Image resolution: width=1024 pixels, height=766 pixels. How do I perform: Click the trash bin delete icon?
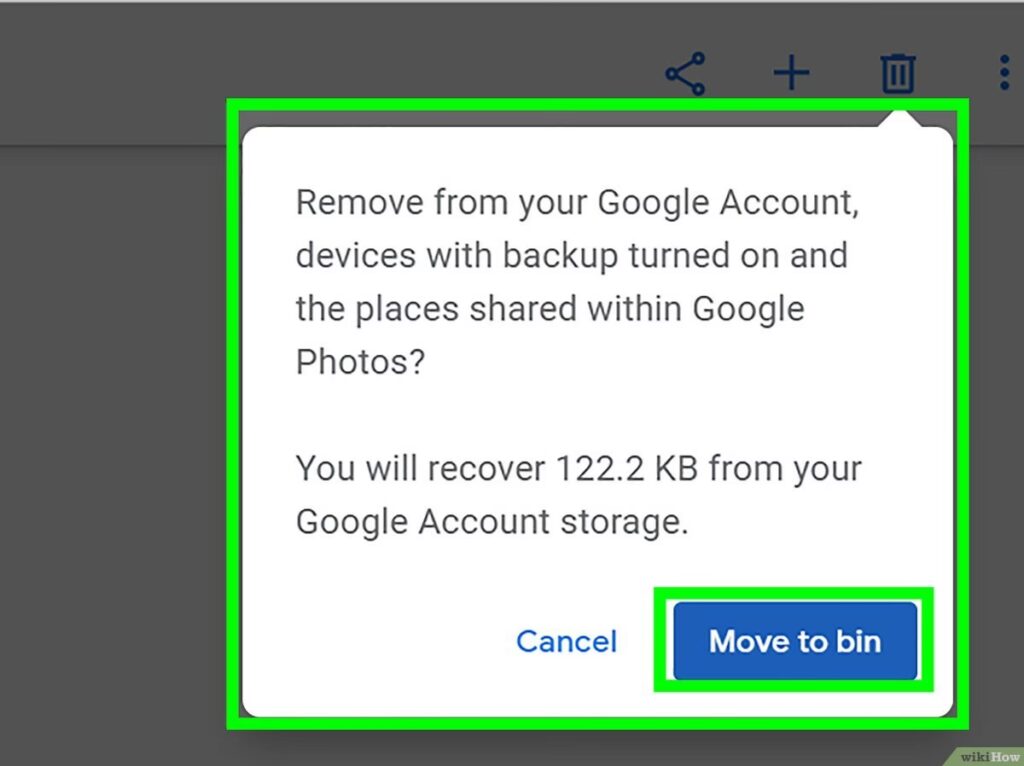pos(897,74)
